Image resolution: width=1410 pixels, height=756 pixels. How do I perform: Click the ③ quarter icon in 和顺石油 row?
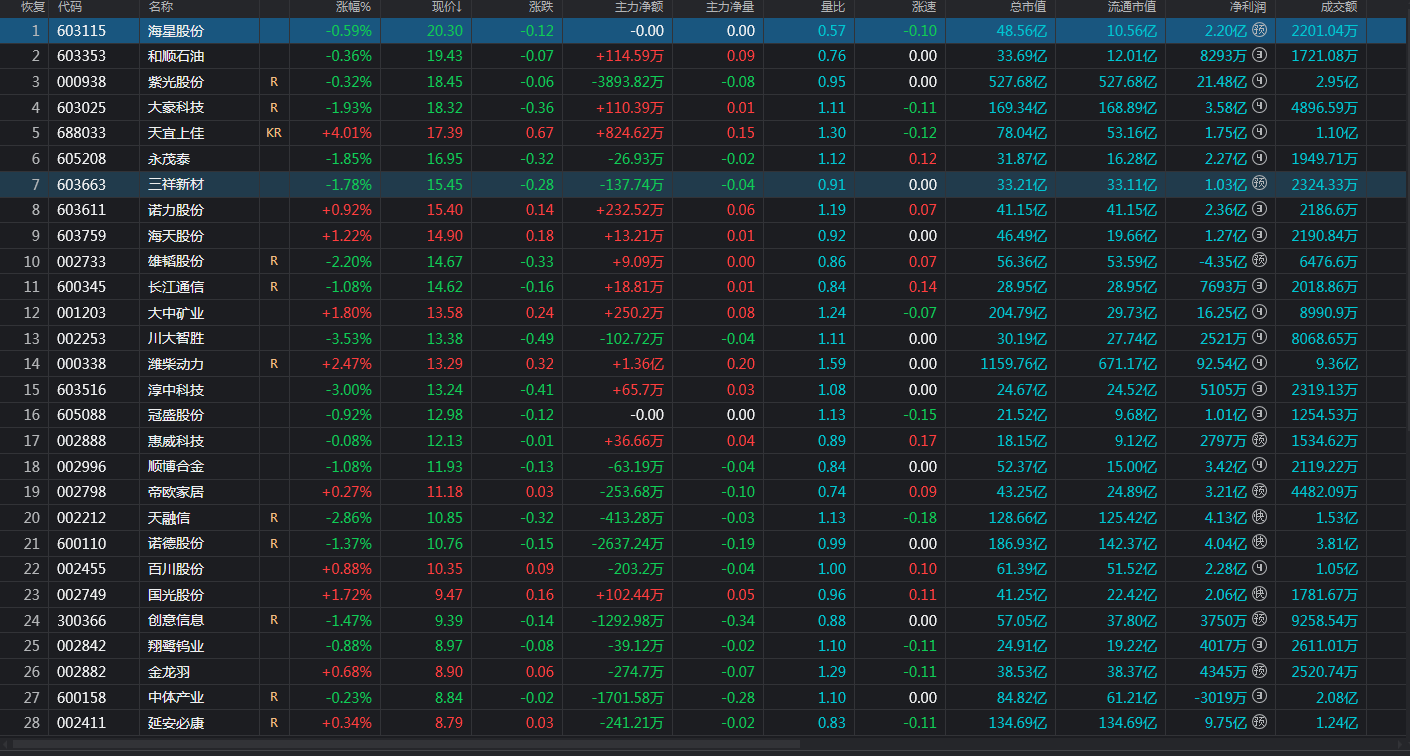point(1259,56)
